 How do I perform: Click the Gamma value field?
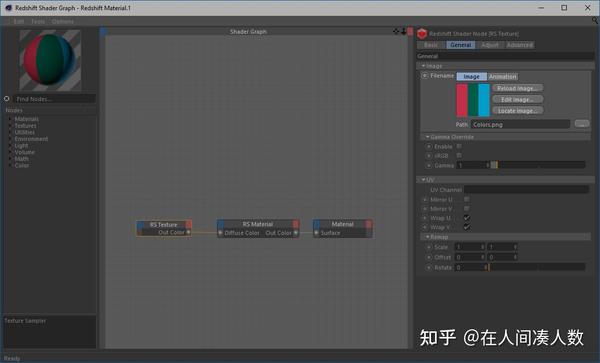[x=473, y=165]
